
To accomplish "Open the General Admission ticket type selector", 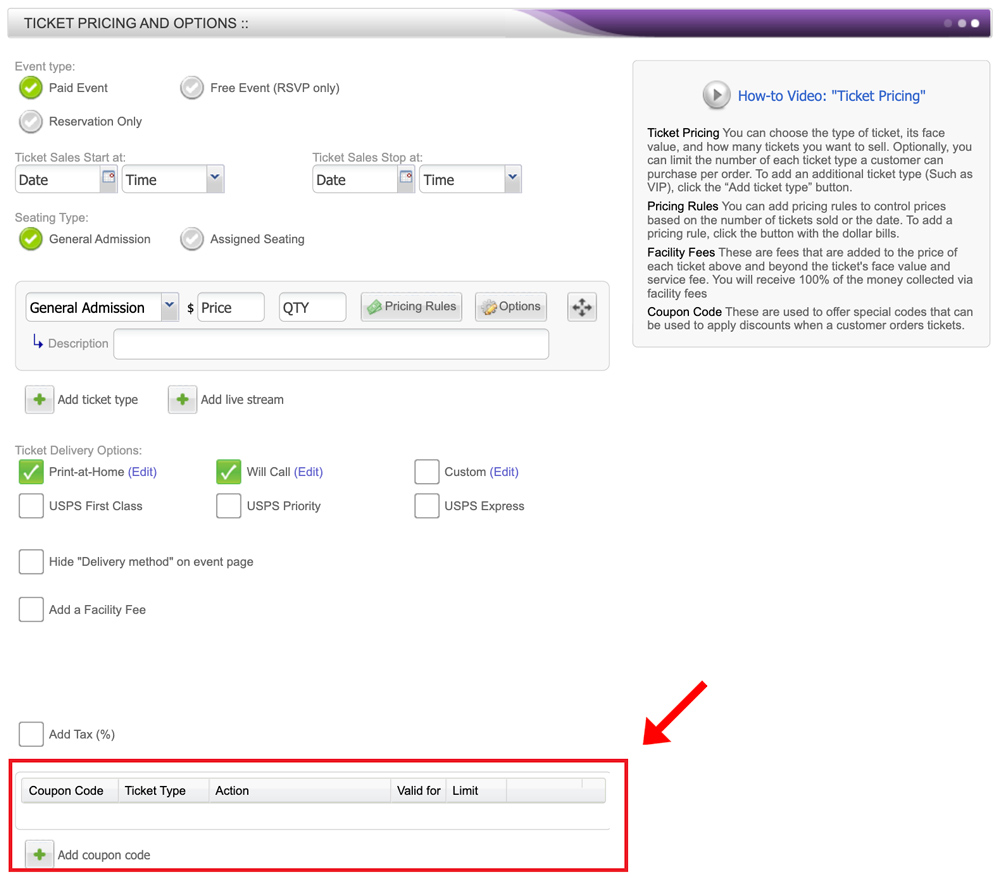I will point(168,307).
